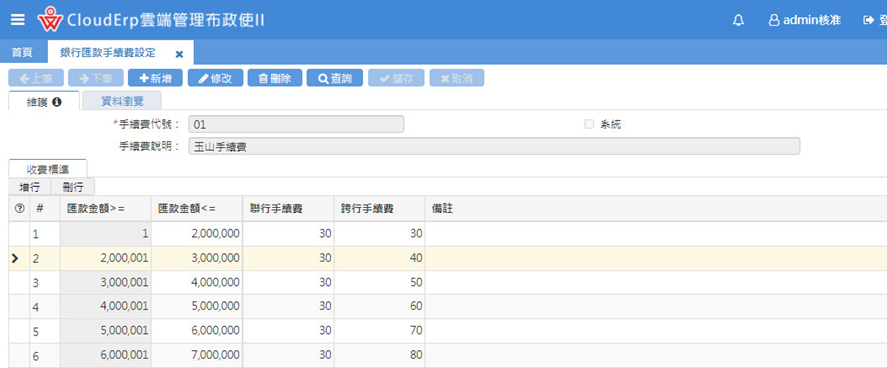Click the 修改 edit button
Screen dimensions: 887x368
coord(216,78)
